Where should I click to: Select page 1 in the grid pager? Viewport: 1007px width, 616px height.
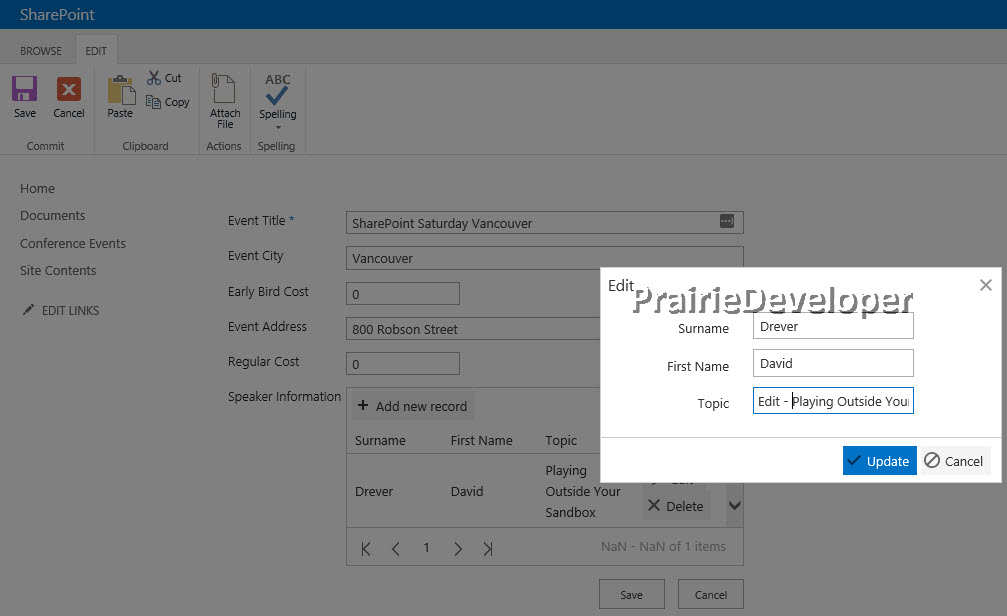pos(426,547)
